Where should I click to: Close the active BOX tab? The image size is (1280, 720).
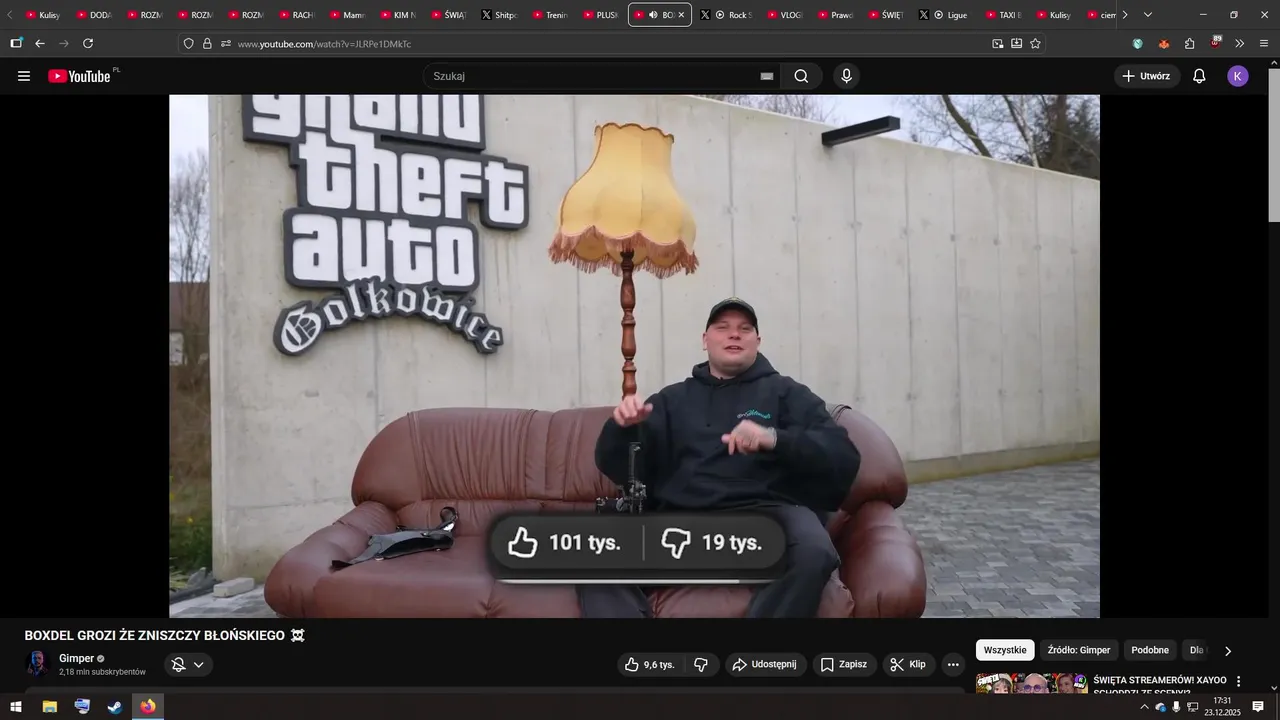click(681, 15)
